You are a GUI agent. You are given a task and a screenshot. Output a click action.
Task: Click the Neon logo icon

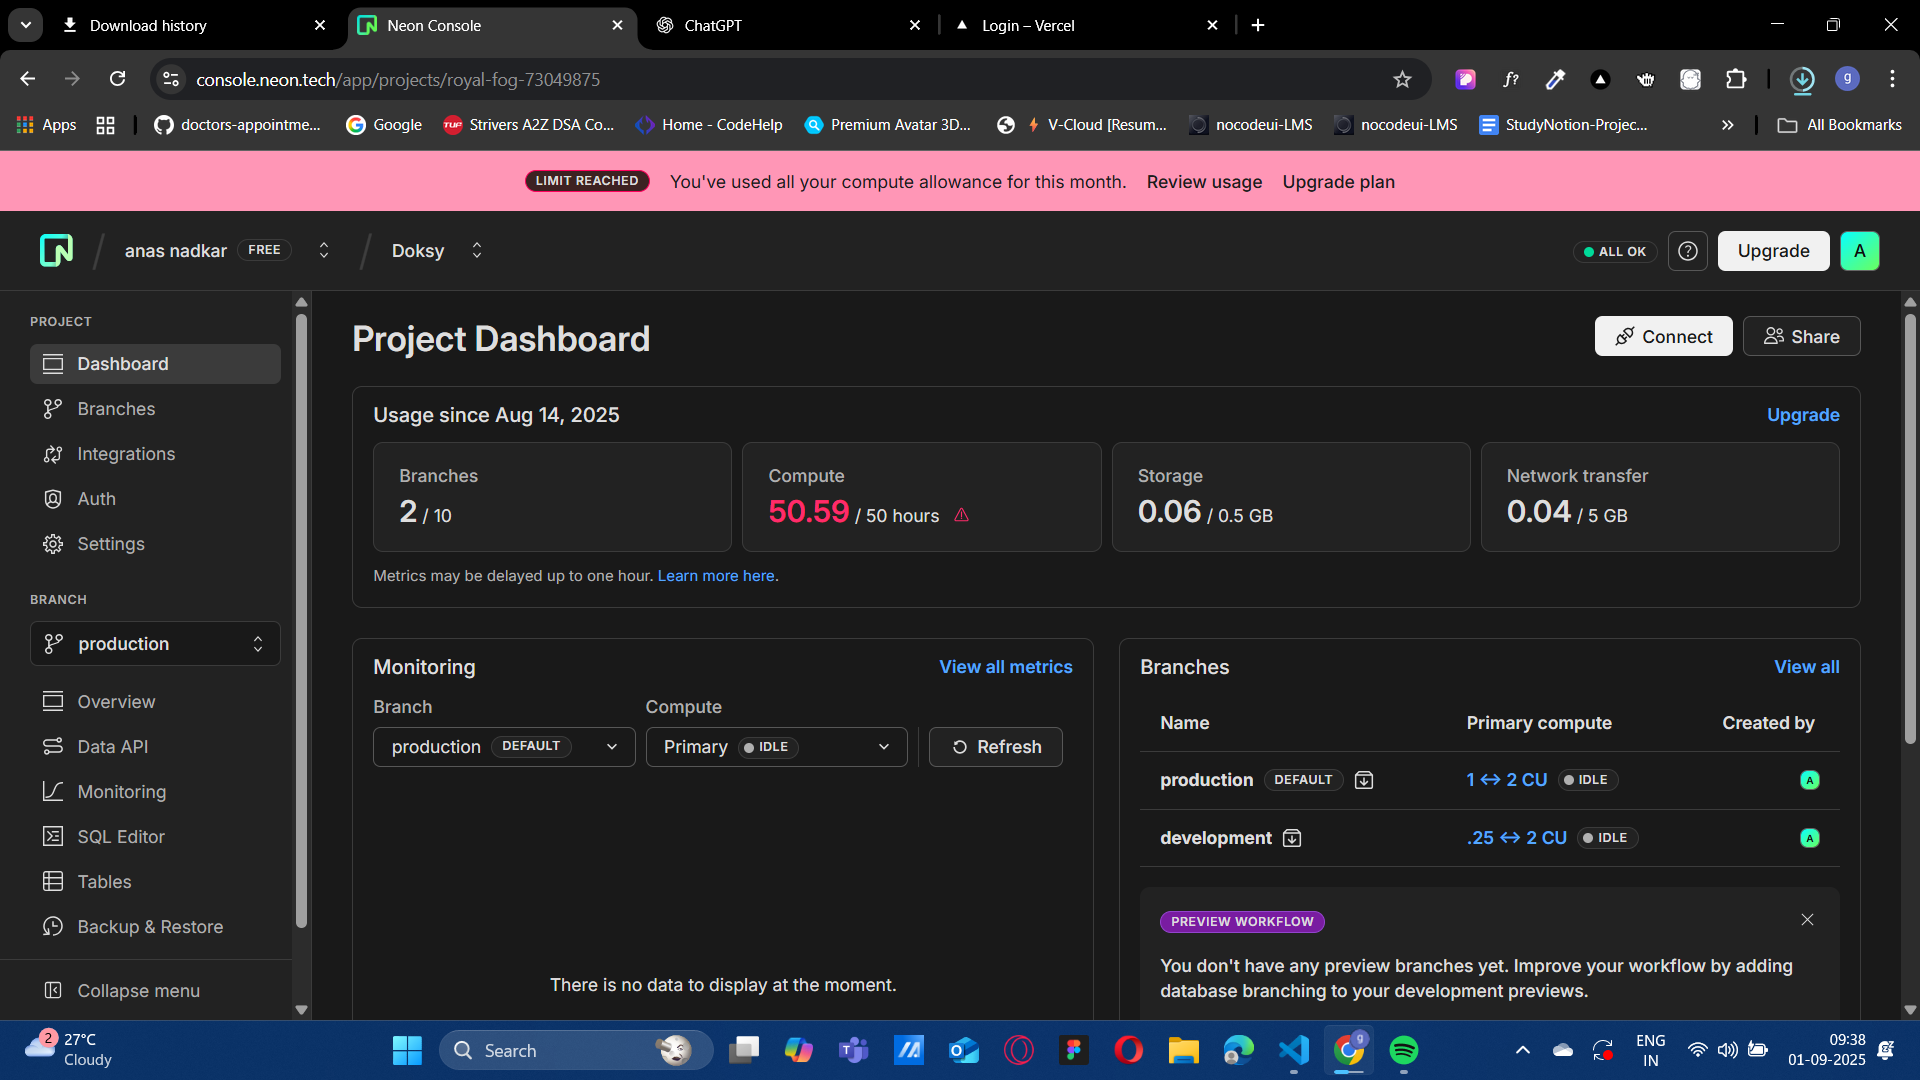tap(56, 250)
